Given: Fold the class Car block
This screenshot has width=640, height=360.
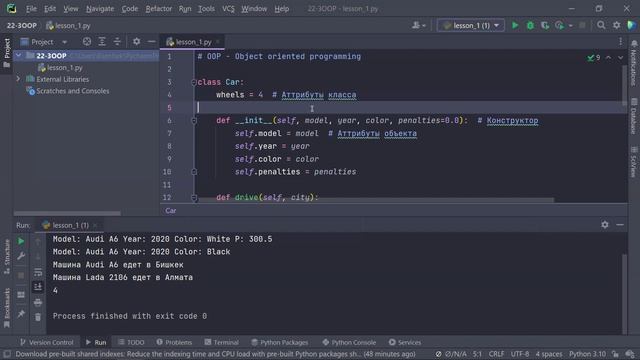Looking at the screenshot, I should coord(194,82).
